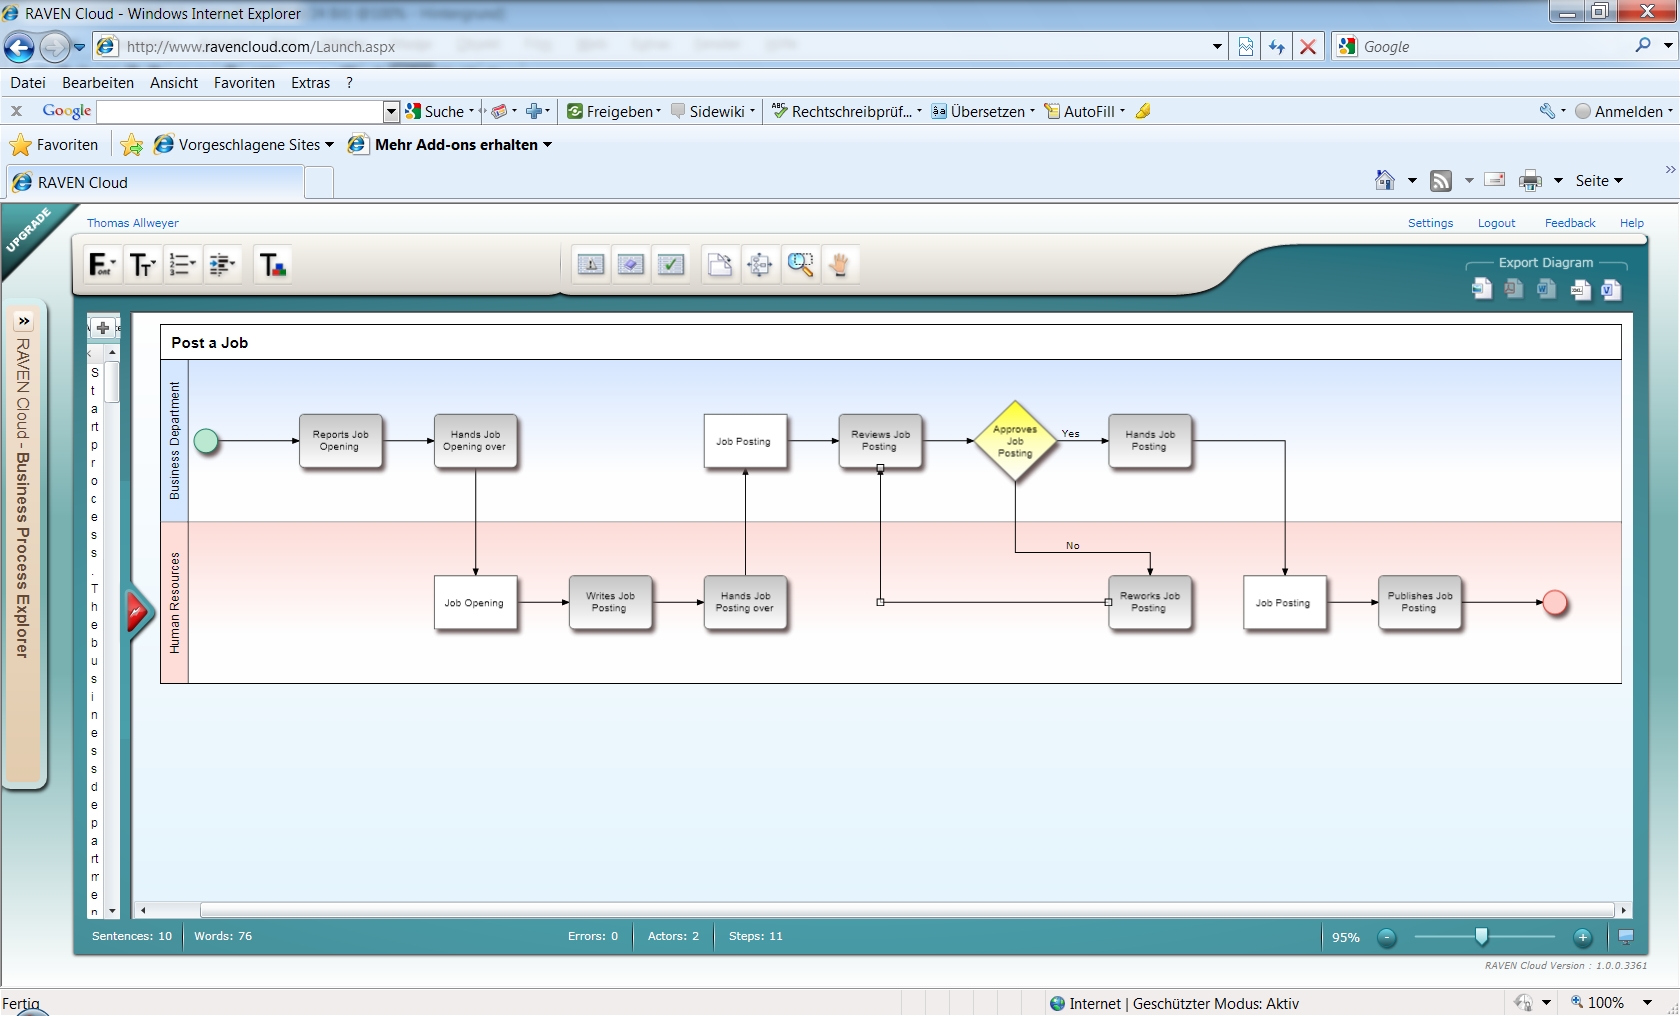The image size is (1680, 1016).
Task: Select the hand pan tool
Action: coord(840,265)
